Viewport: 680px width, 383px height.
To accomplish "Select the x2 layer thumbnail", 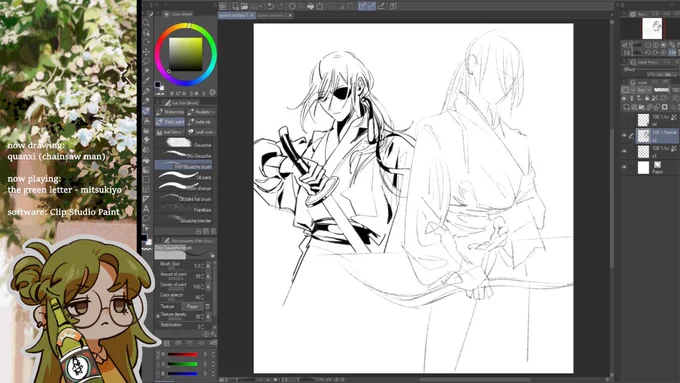I will pyautogui.click(x=644, y=136).
